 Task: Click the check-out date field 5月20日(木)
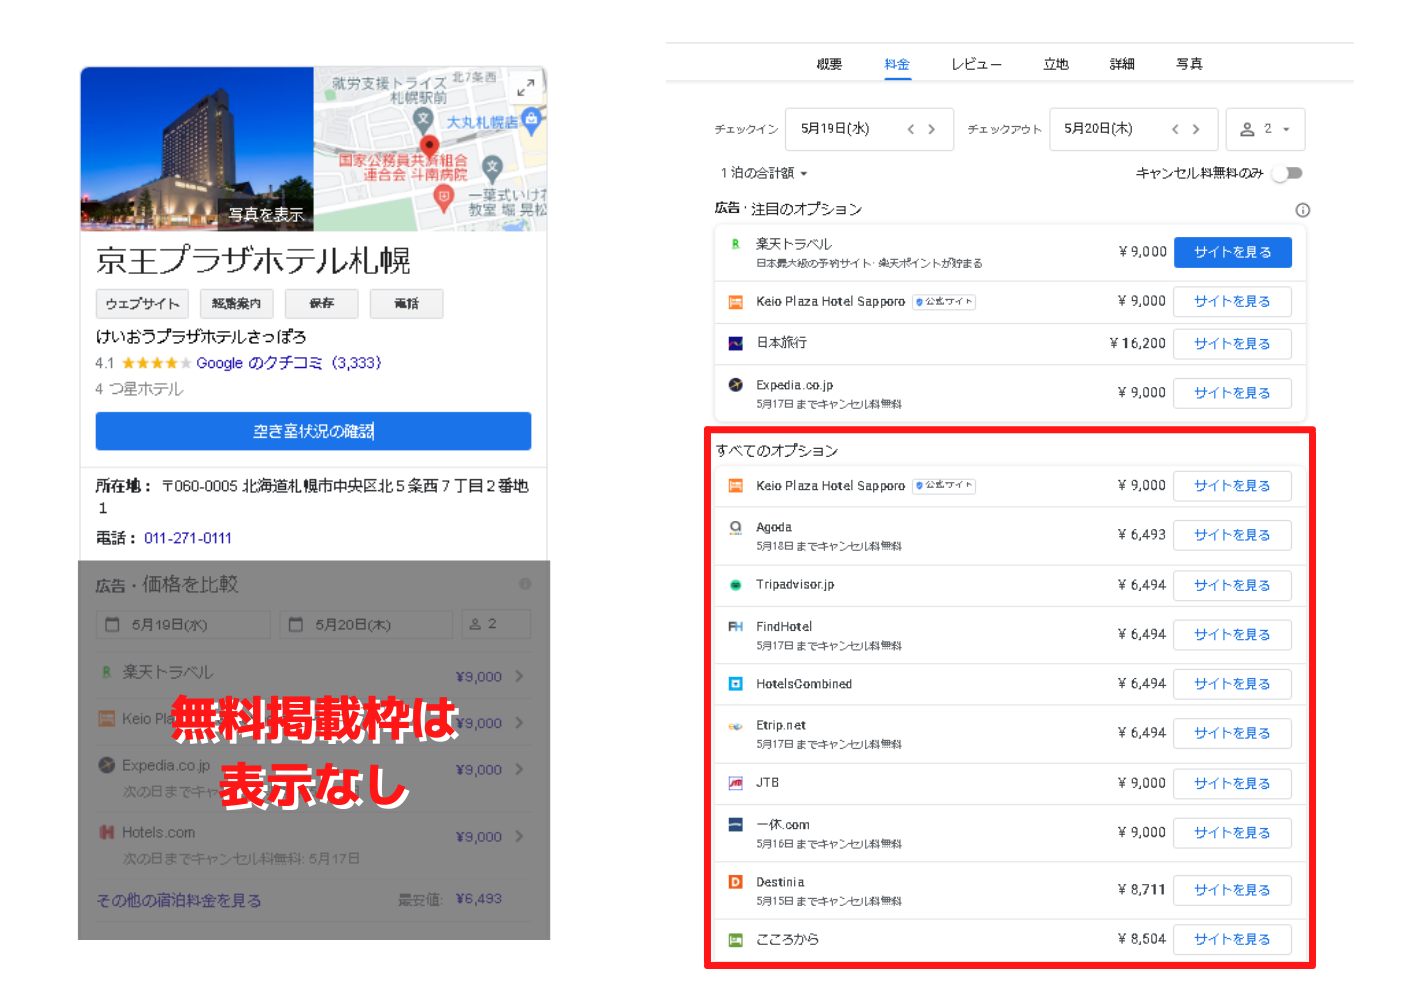click(x=1133, y=129)
